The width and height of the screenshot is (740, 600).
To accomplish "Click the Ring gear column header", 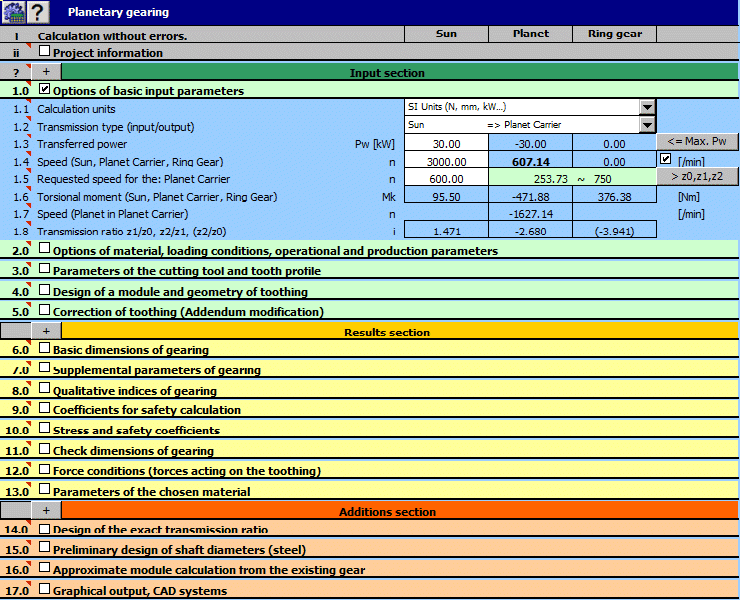I will point(615,34).
